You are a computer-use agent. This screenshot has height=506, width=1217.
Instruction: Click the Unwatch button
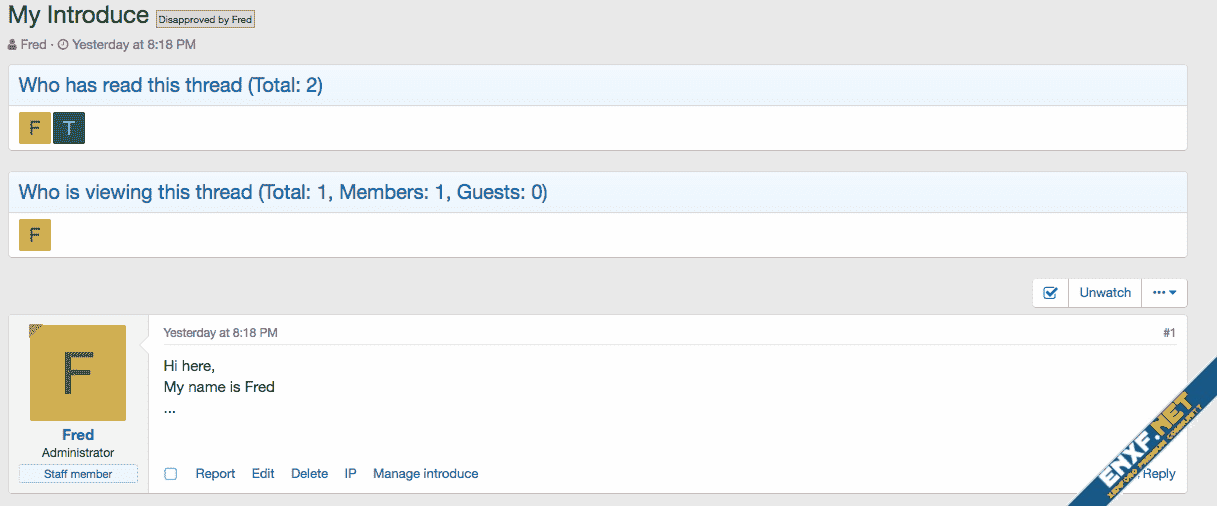[1105, 293]
